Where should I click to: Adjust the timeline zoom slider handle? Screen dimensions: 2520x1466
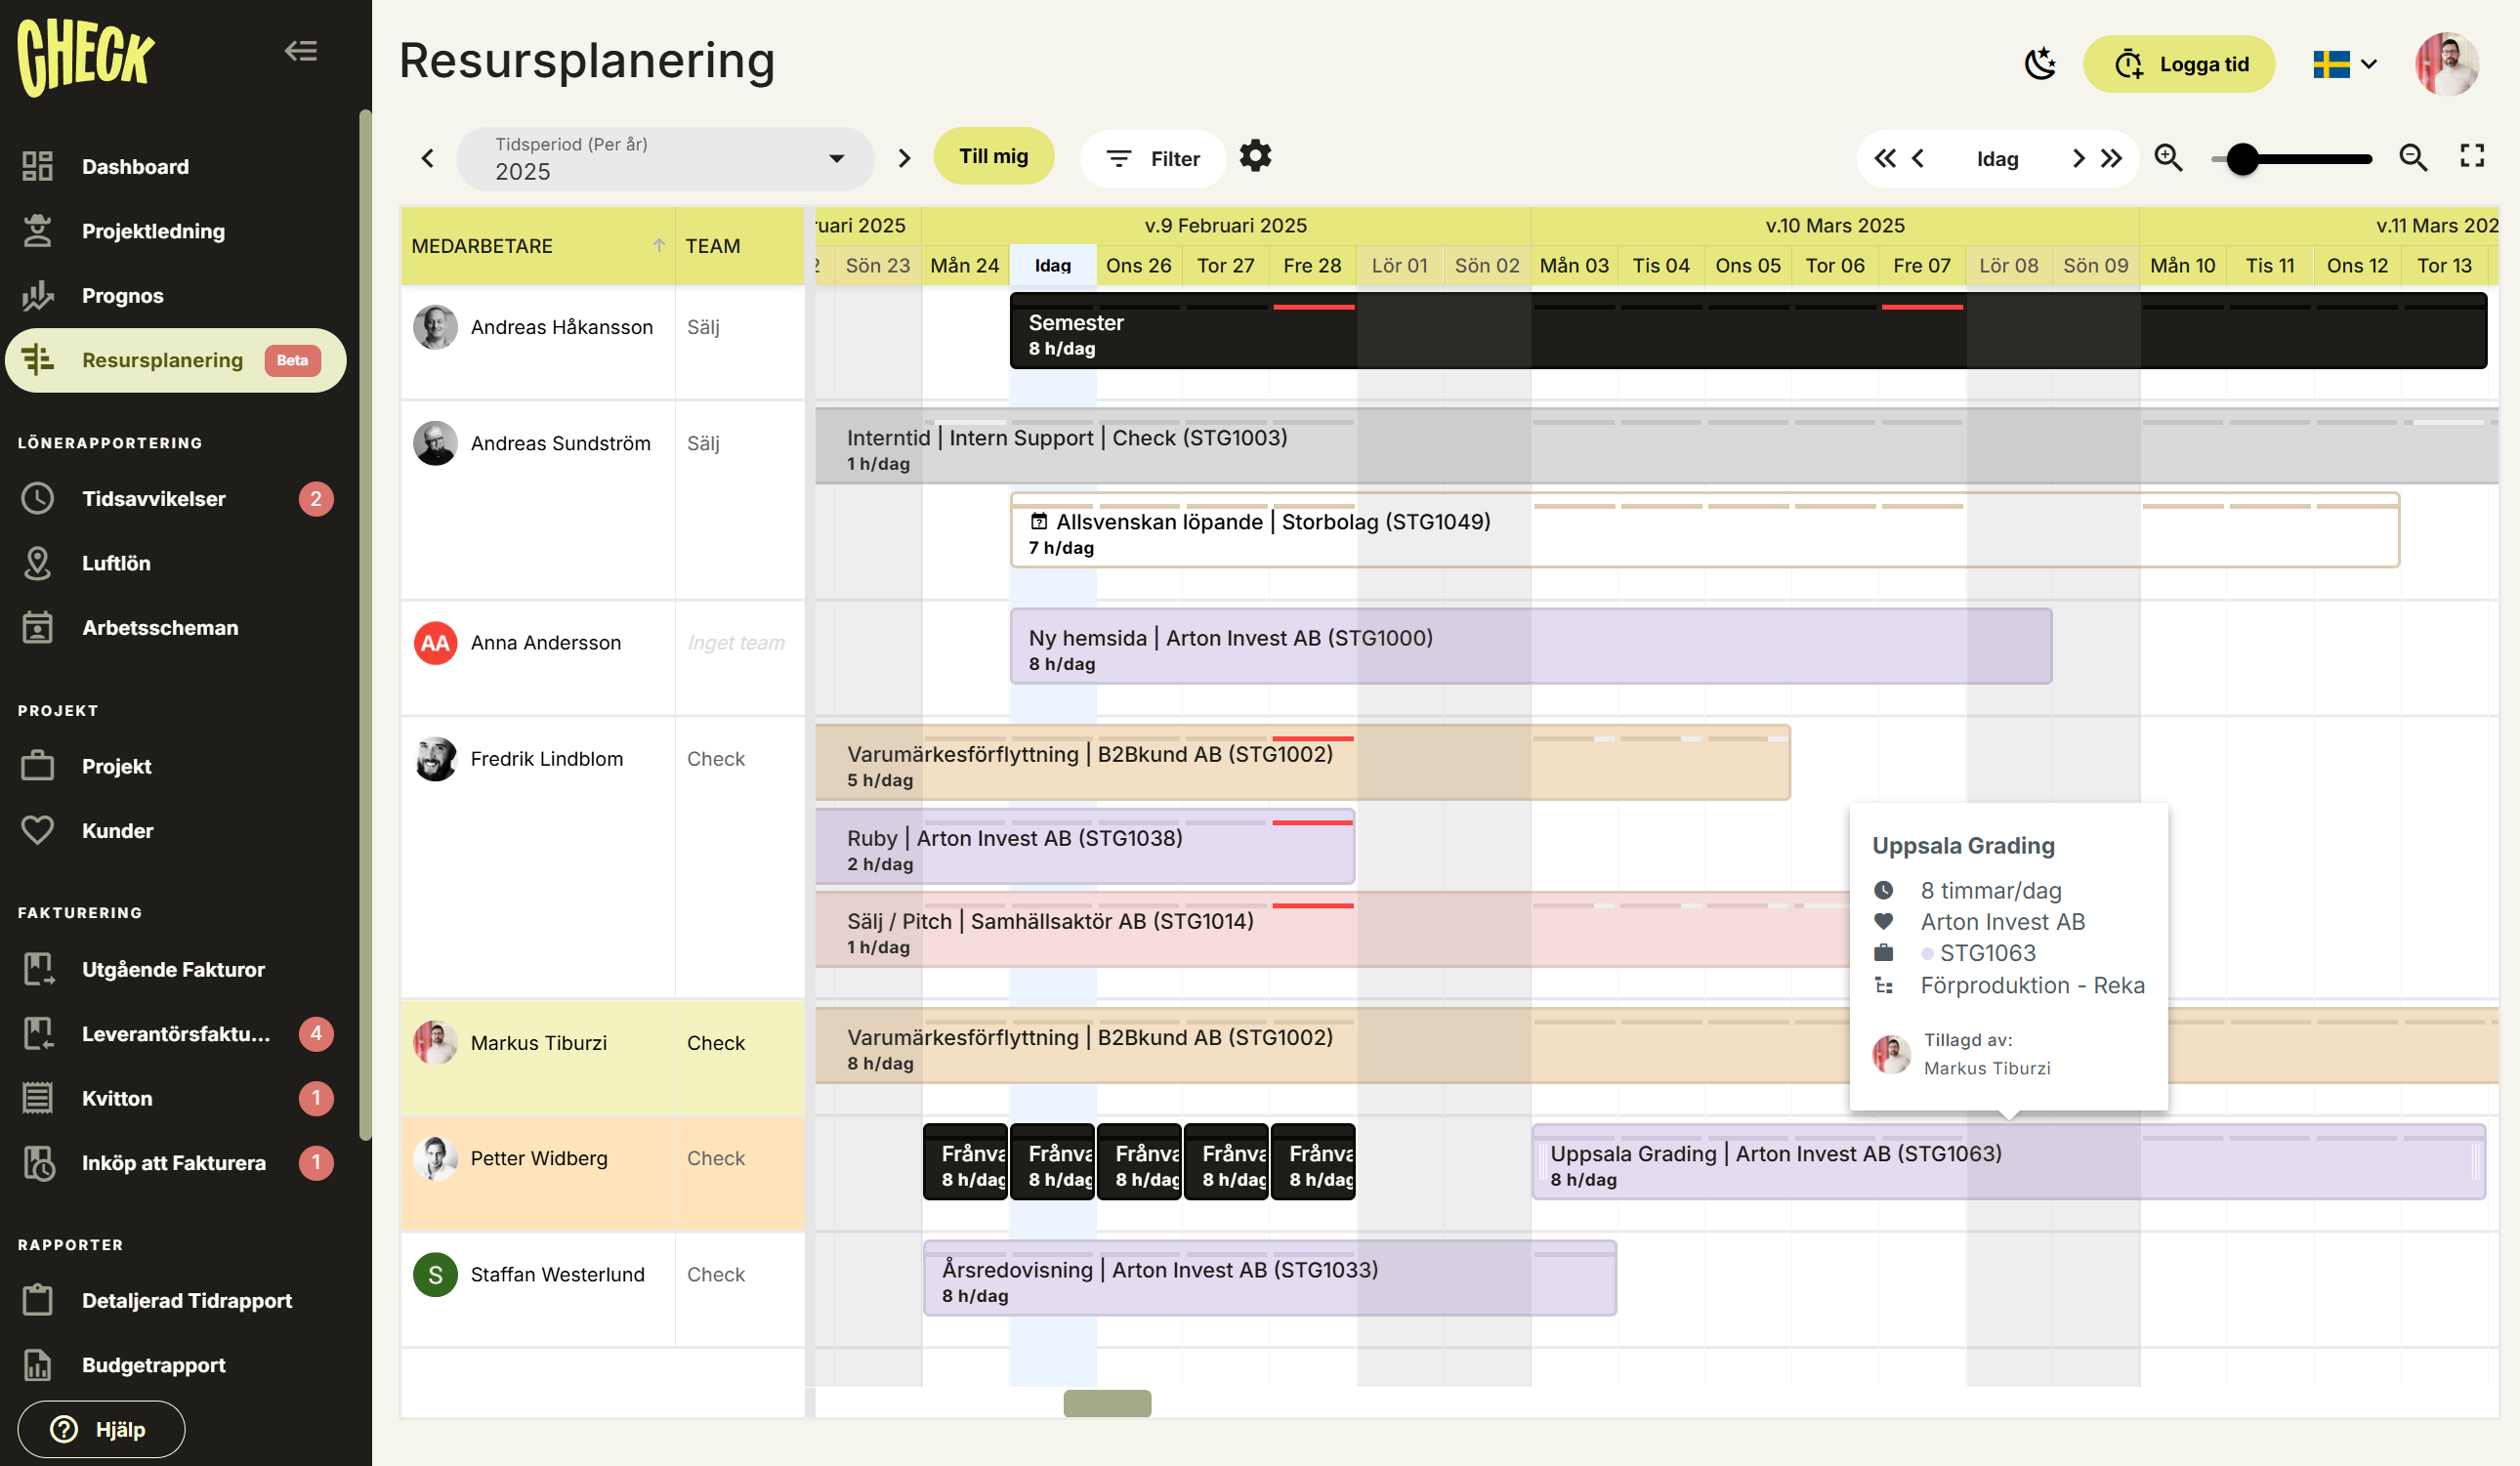(x=2242, y=159)
